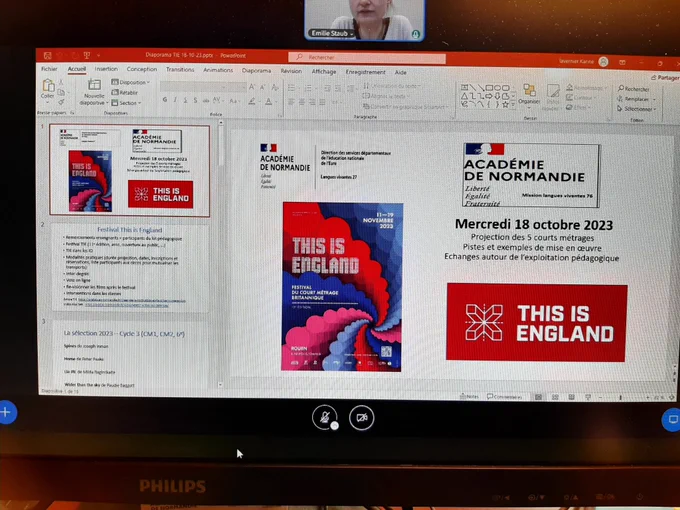Viewport: 680px width, 510px height.
Task: Select the star shape in shapes gallery
Action: click(x=506, y=105)
